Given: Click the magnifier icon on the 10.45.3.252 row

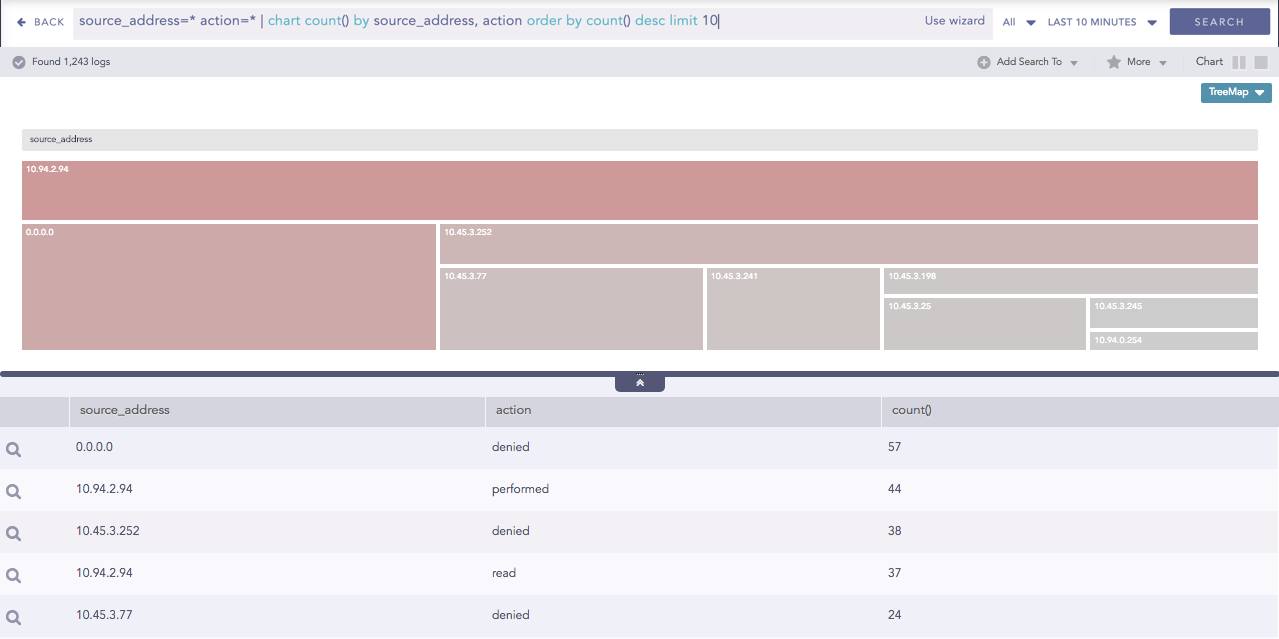Looking at the screenshot, I should (13, 532).
